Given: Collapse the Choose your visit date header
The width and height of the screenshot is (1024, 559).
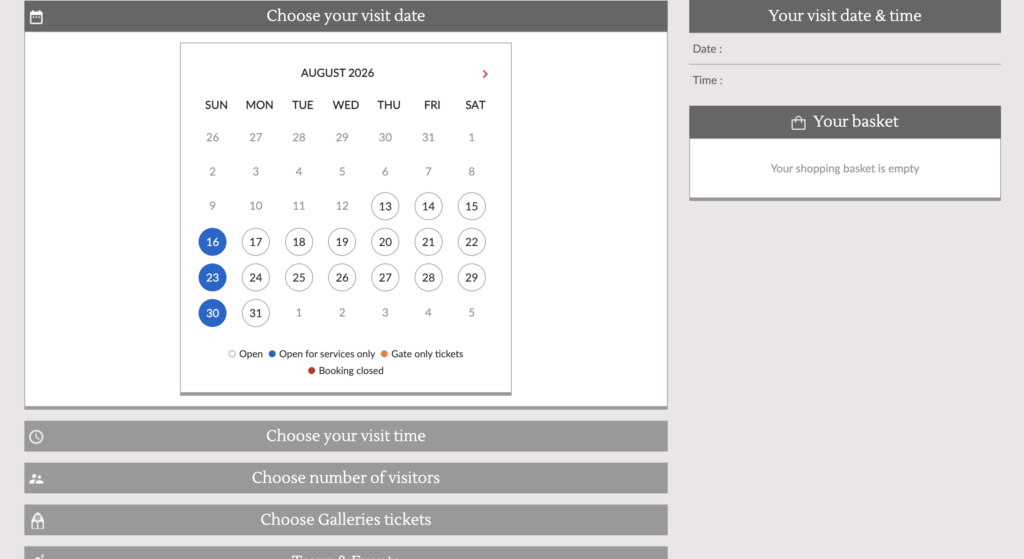Looking at the screenshot, I should (x=345, y=16).
